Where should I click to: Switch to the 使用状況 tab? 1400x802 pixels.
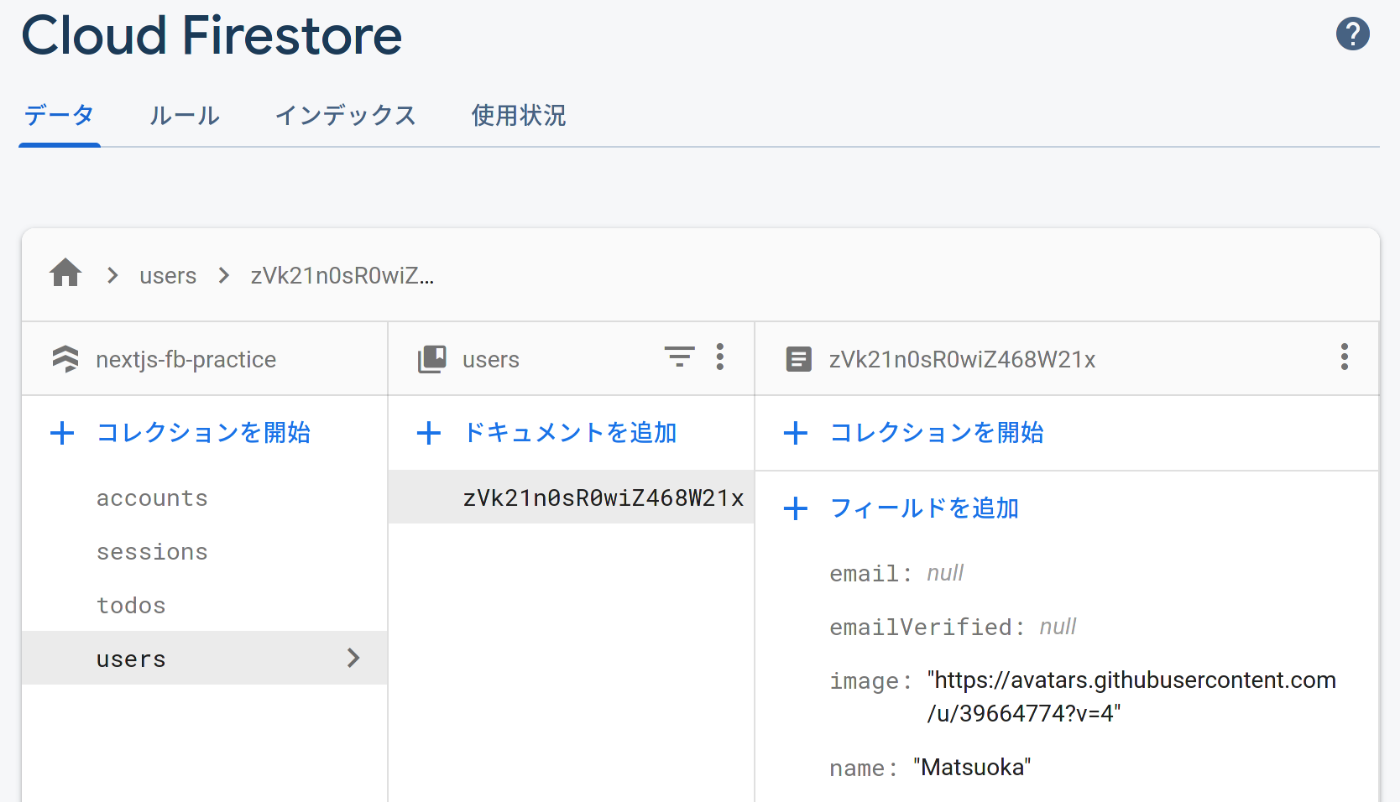click(x=518, y=115)
